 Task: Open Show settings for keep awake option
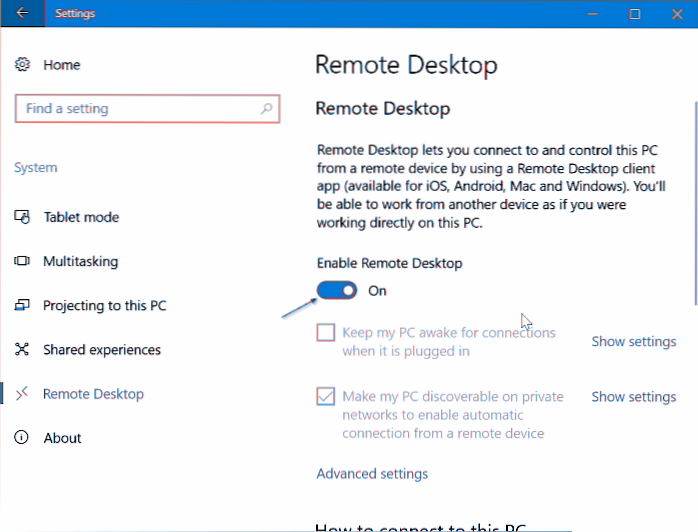[x=633, y=342]
